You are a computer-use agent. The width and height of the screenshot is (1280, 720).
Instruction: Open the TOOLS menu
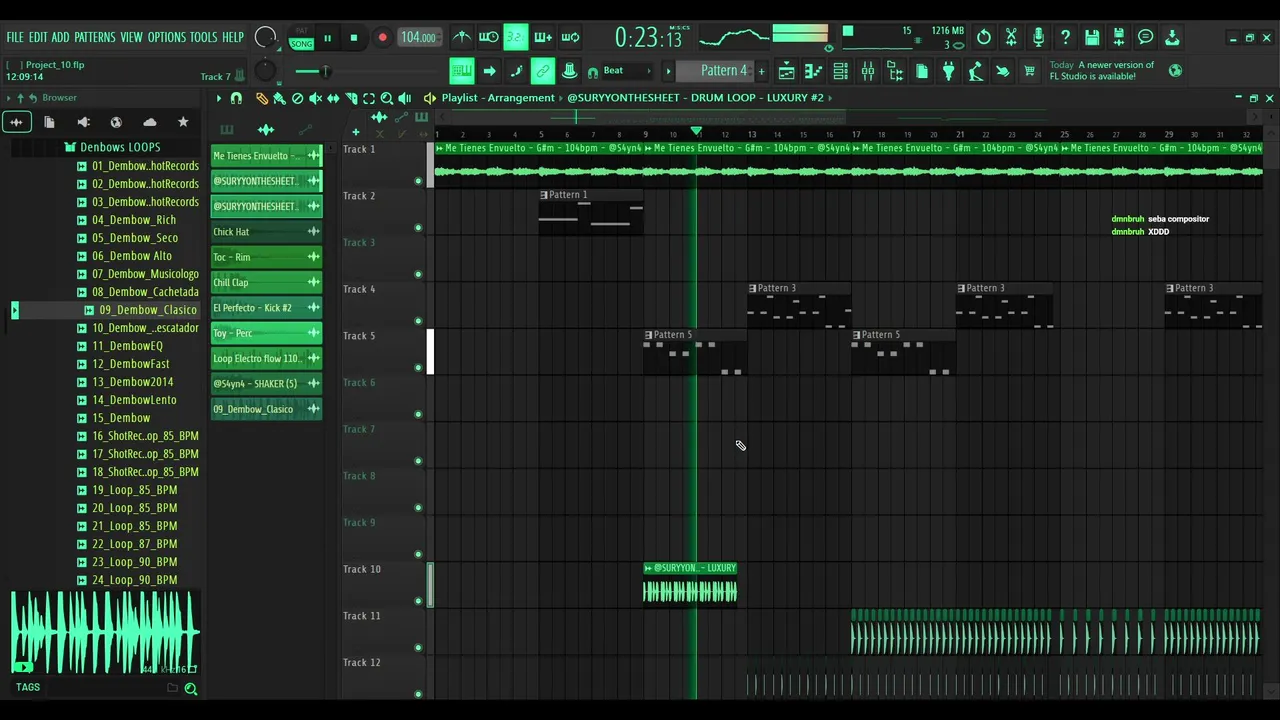[203, 37]
